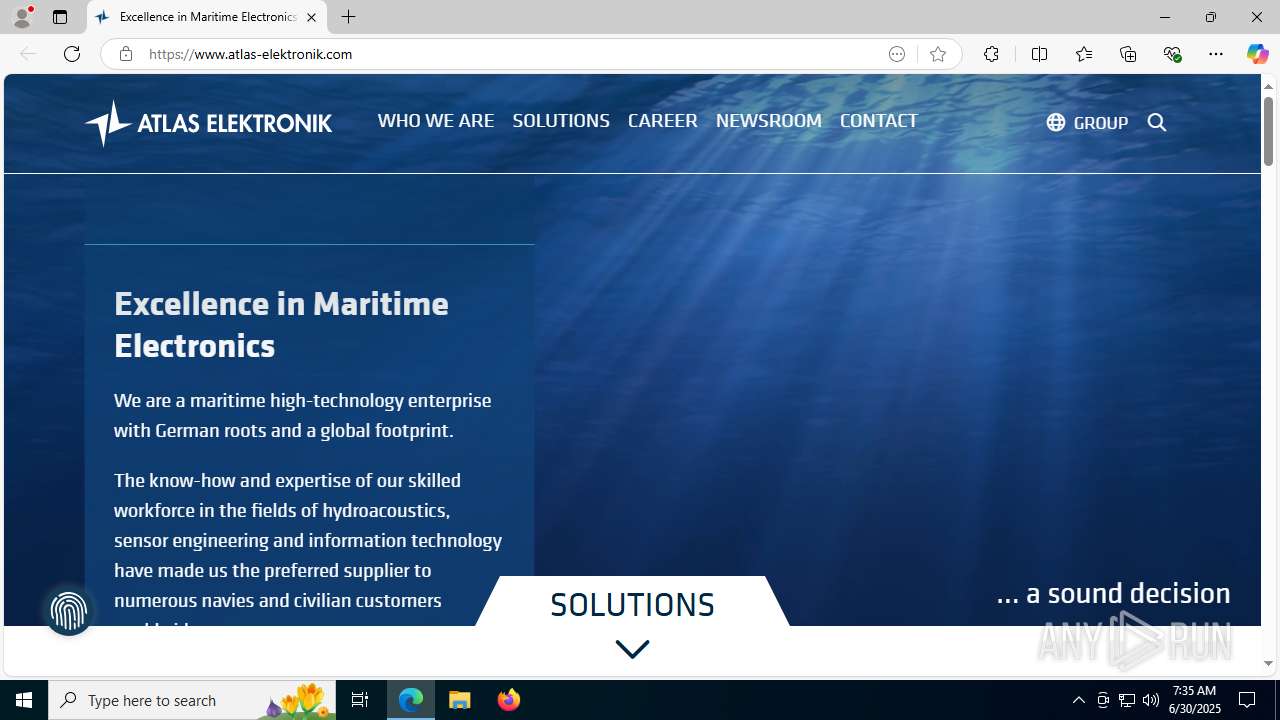Go to the NEWSROOM section
Image resolution: width=1280 pixels, height=720 pixels.
769,120
